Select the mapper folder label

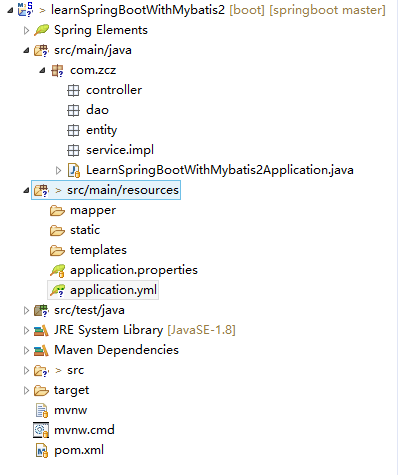[x=93, y=211]
